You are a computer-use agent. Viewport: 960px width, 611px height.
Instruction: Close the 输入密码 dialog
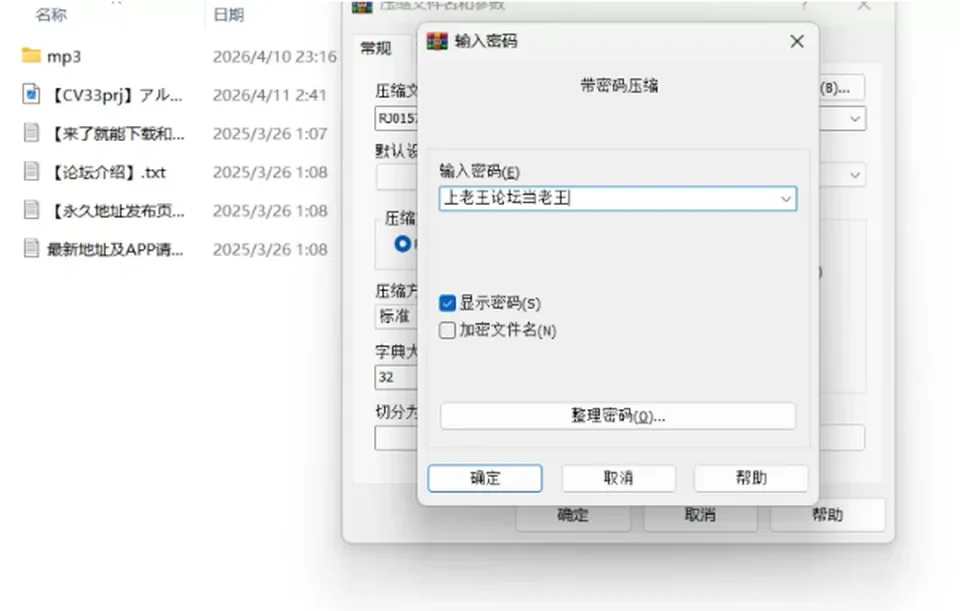pyautogui.click(x=797, y=42)
